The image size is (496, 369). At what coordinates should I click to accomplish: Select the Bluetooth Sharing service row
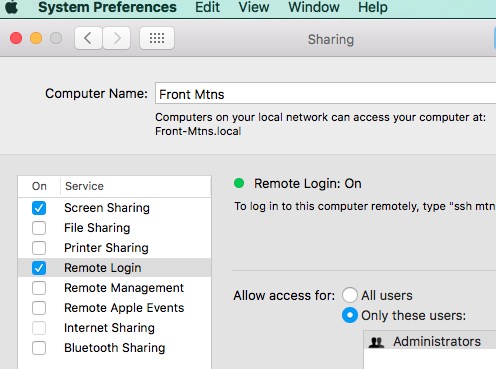click(114, 348)
